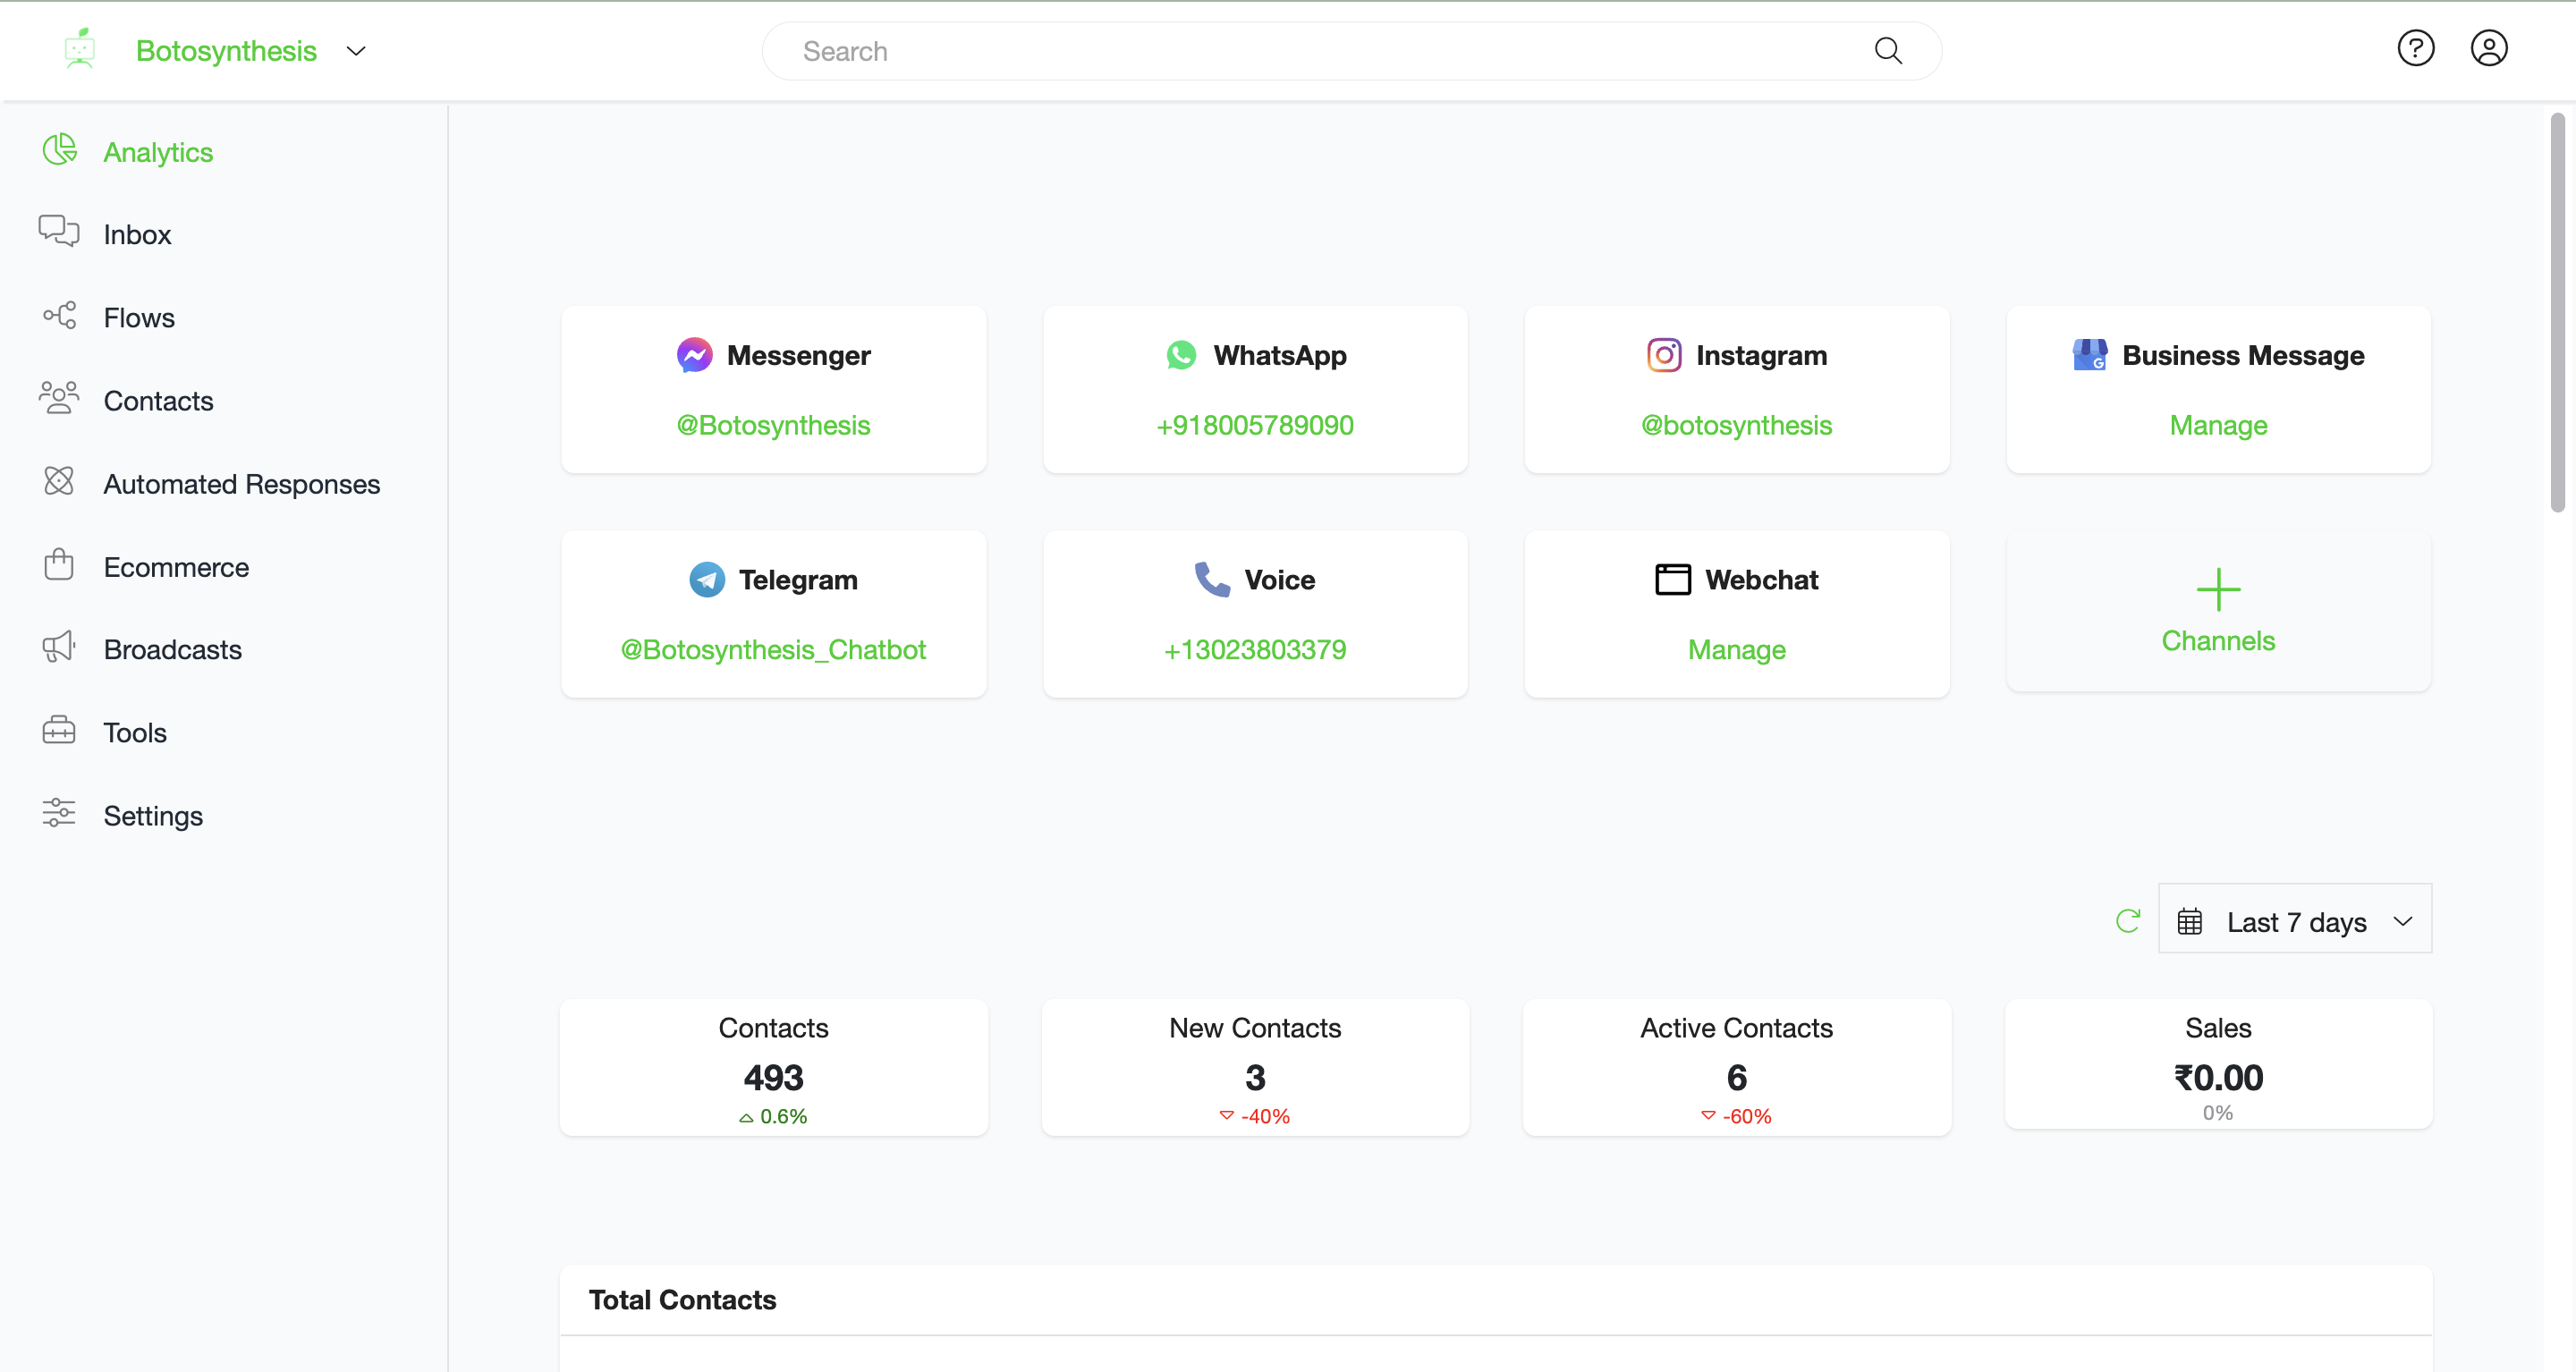Click the Business Message Manage link
The image size is (2576, 1372).
click(2217, 425)
